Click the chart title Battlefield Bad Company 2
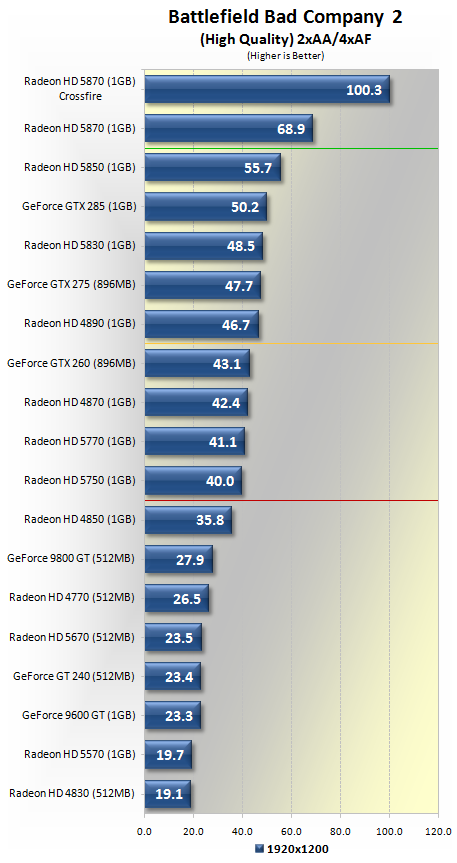Image resolution: width=457 pixels, height=863 pixels. (x=285, y=17)
